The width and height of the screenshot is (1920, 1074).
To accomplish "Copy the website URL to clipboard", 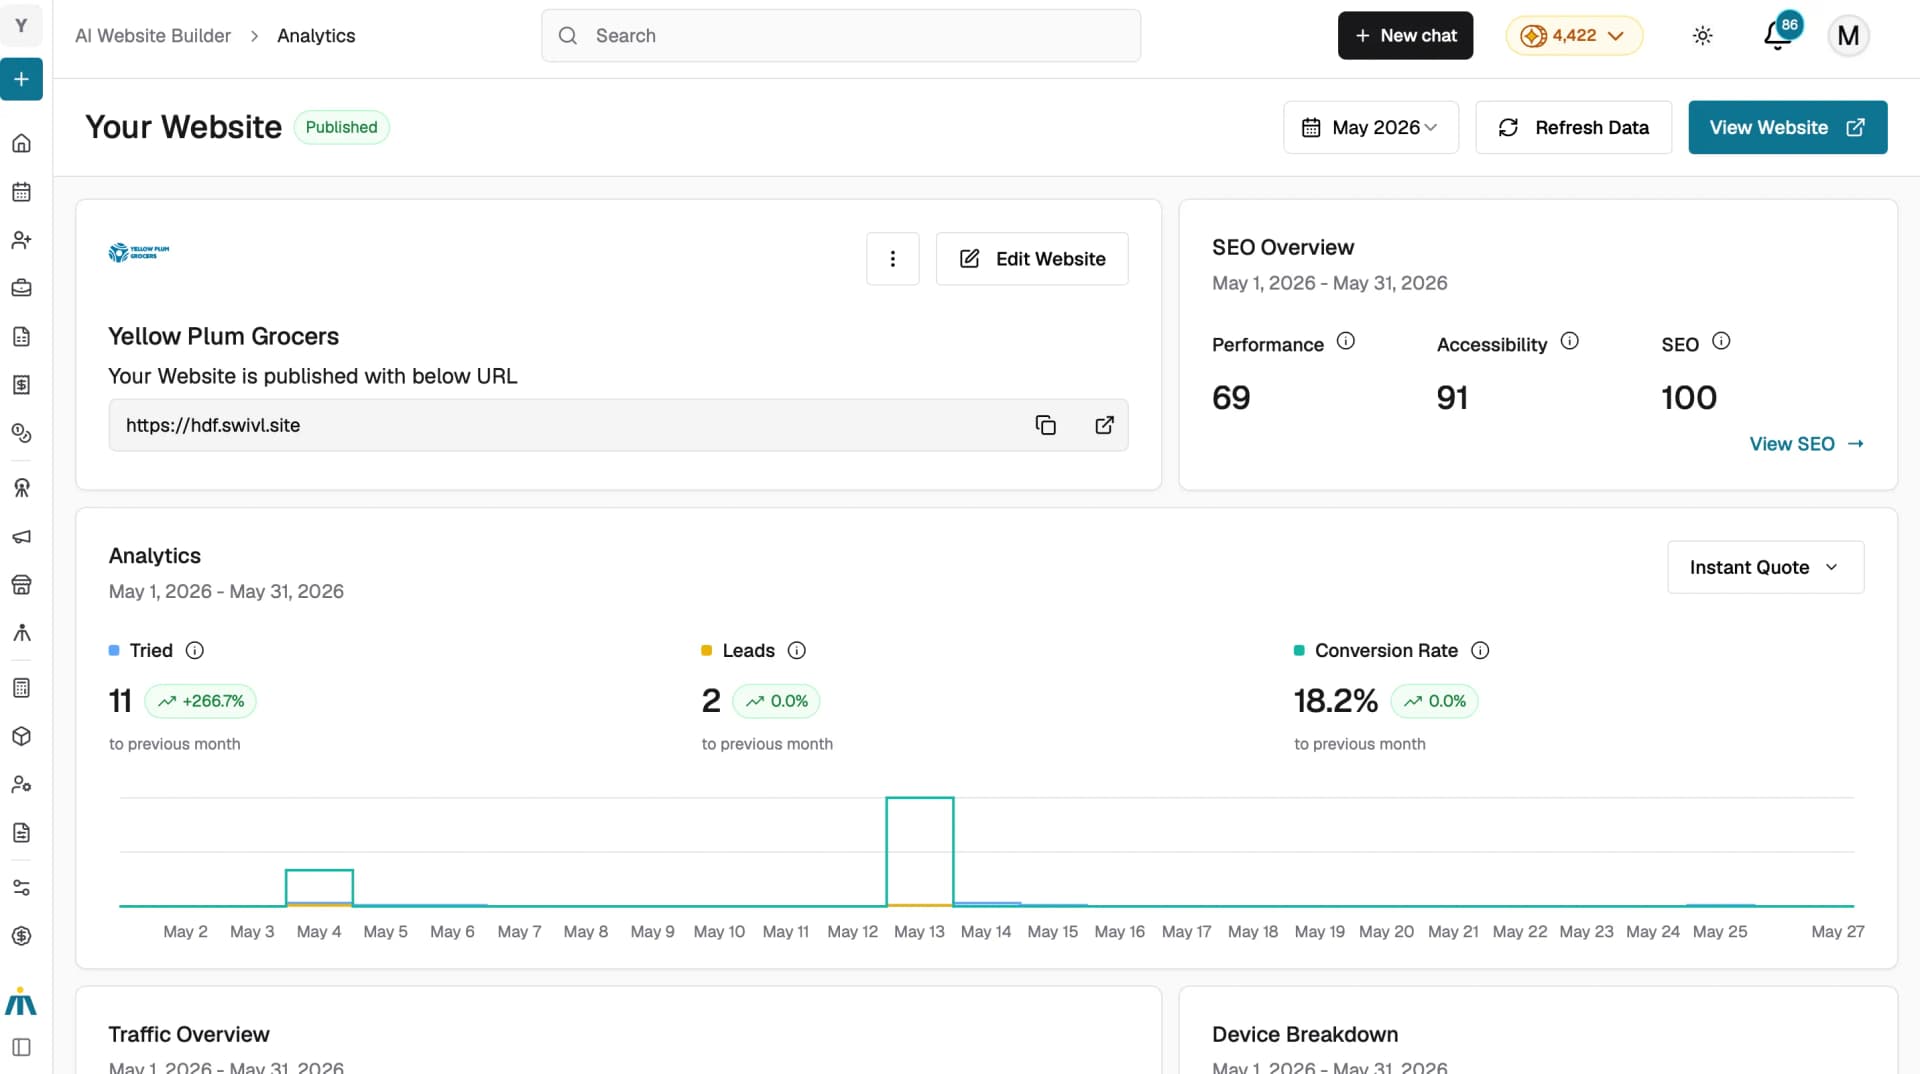I will click(x=1045, y=425).
